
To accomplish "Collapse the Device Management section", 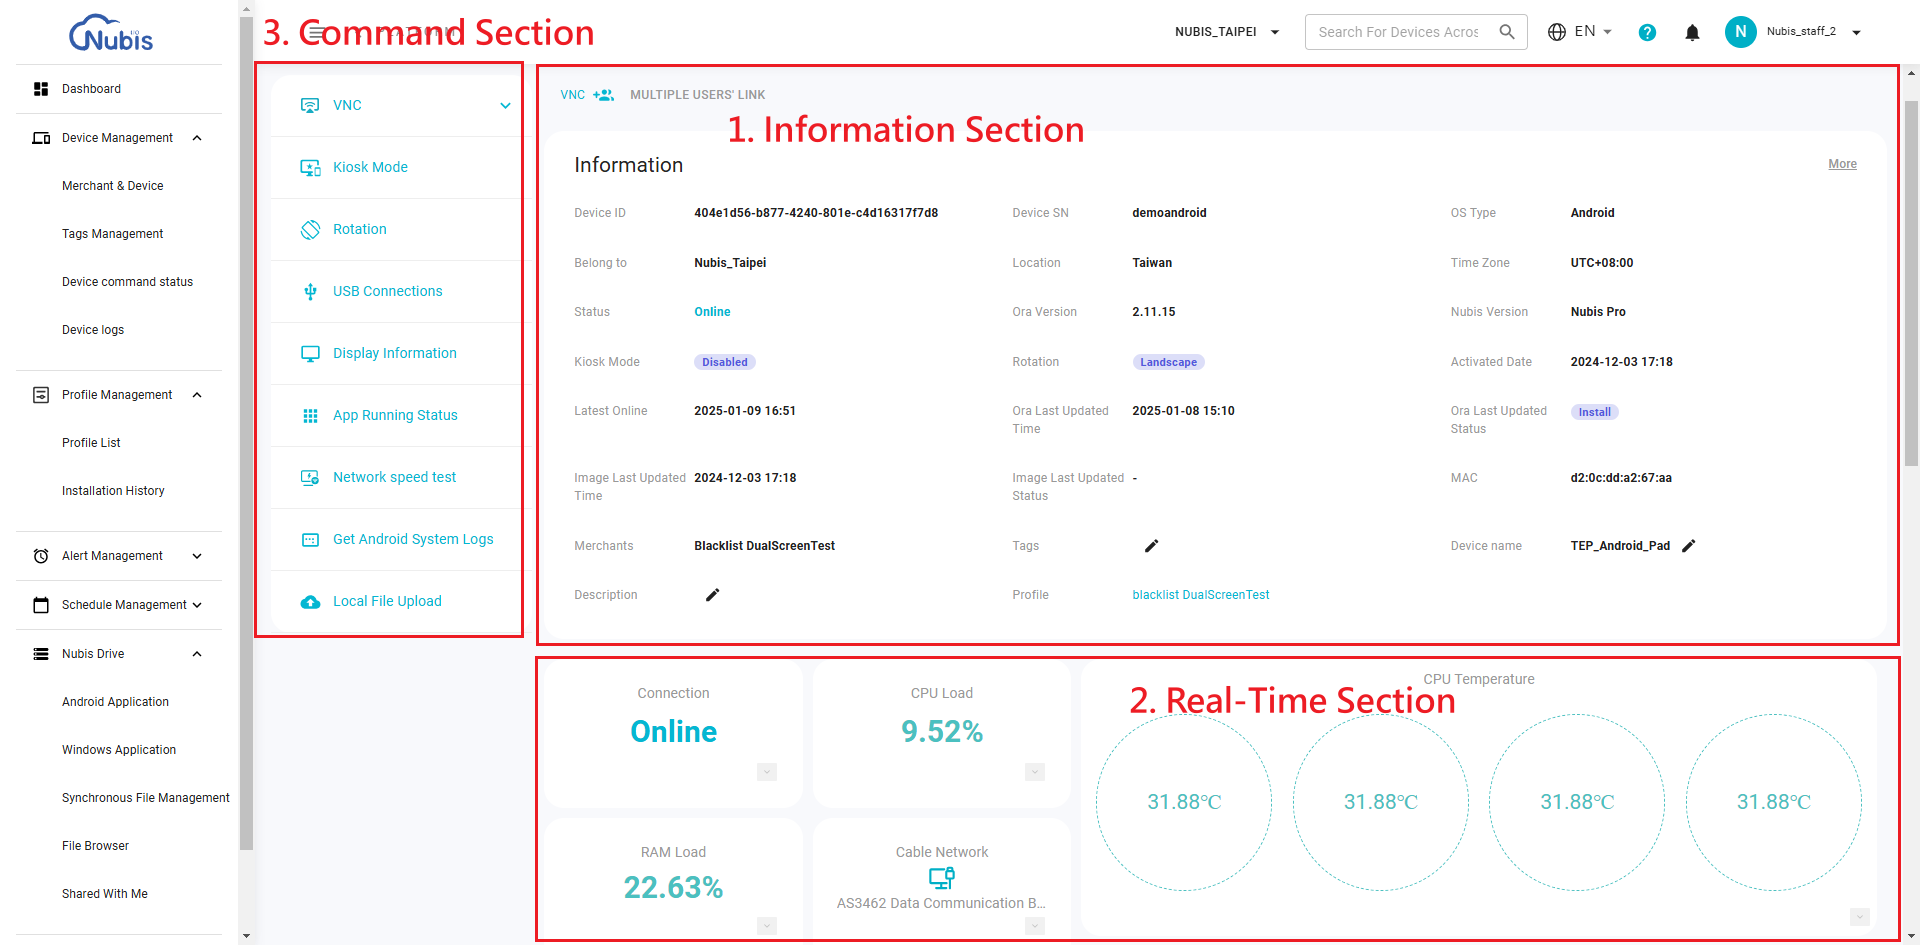I will [197, 138].
